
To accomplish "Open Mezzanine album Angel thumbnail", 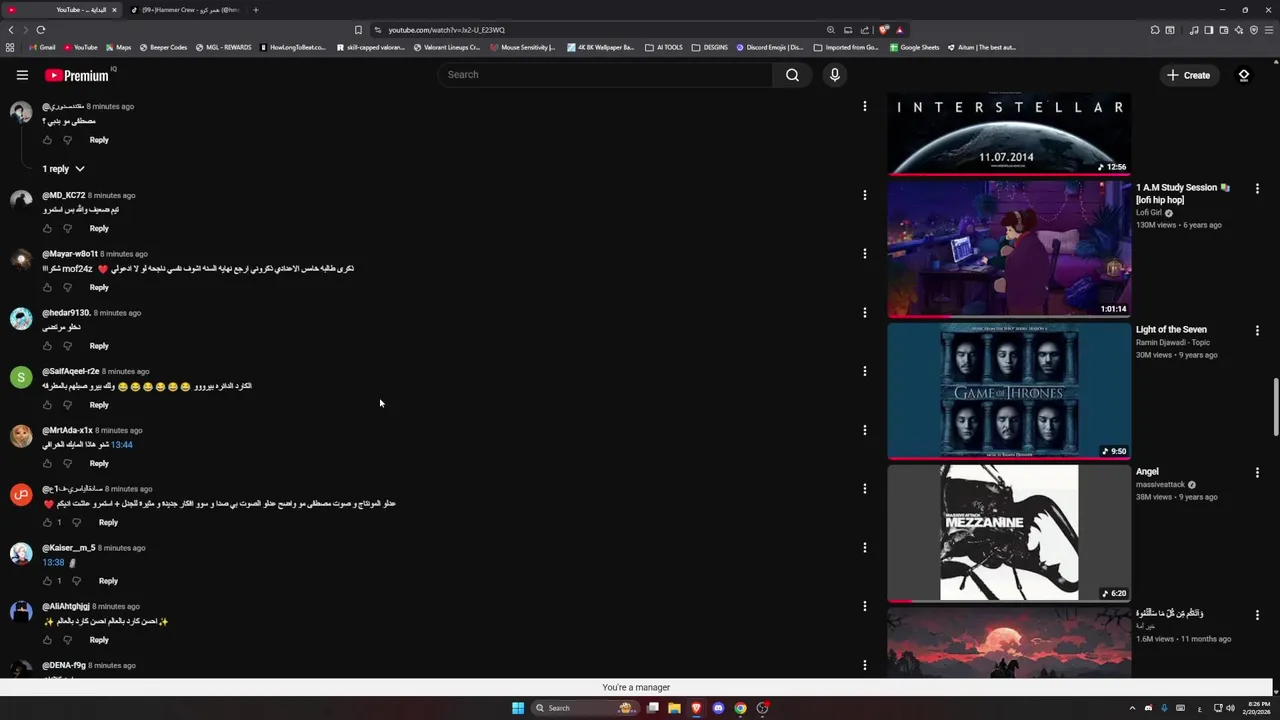I will [x=1009, y=532].
